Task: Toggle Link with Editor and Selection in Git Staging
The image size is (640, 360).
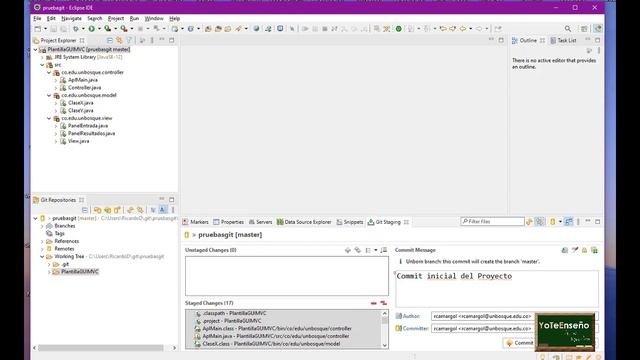Action: [540, 222]
